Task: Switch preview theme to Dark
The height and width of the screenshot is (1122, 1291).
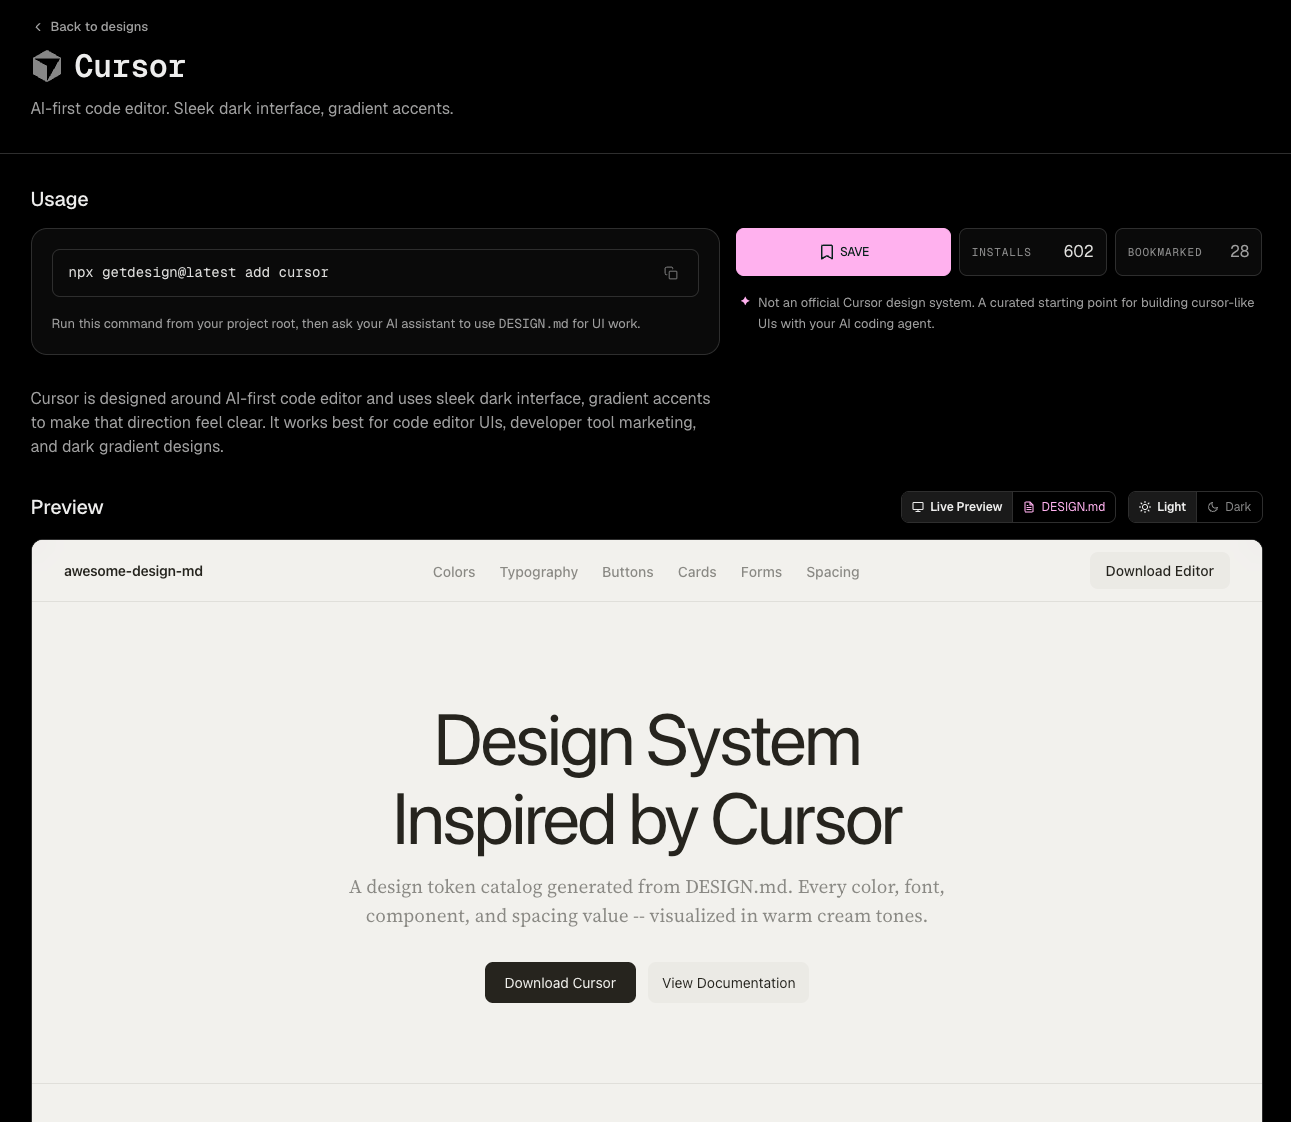Action: tap(1229, 507)
